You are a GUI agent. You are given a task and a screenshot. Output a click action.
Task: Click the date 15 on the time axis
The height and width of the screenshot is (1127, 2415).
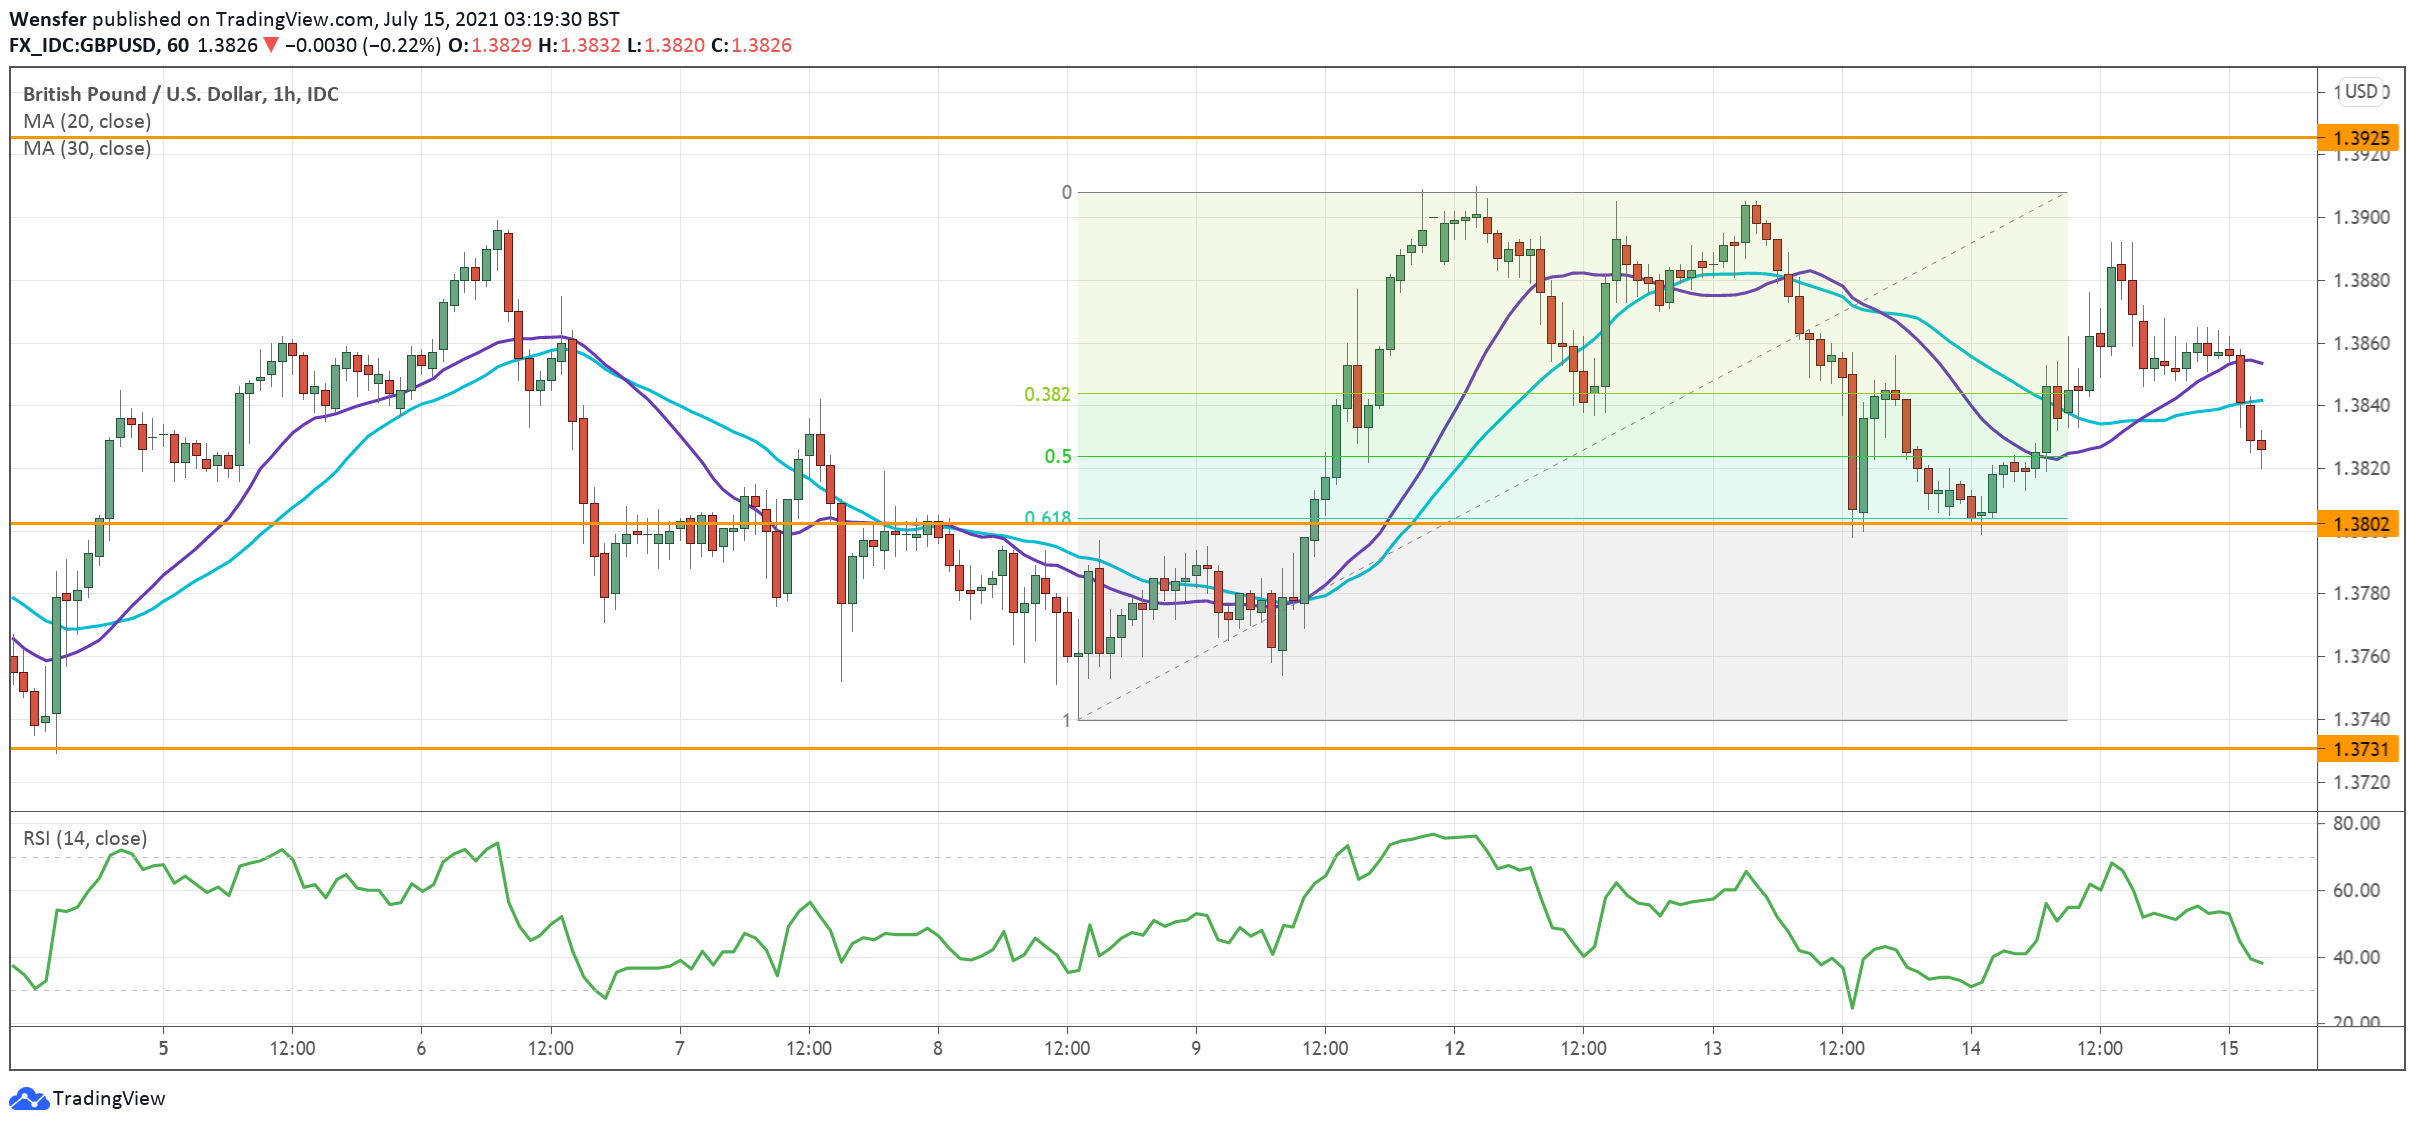pos(2228,1048)
